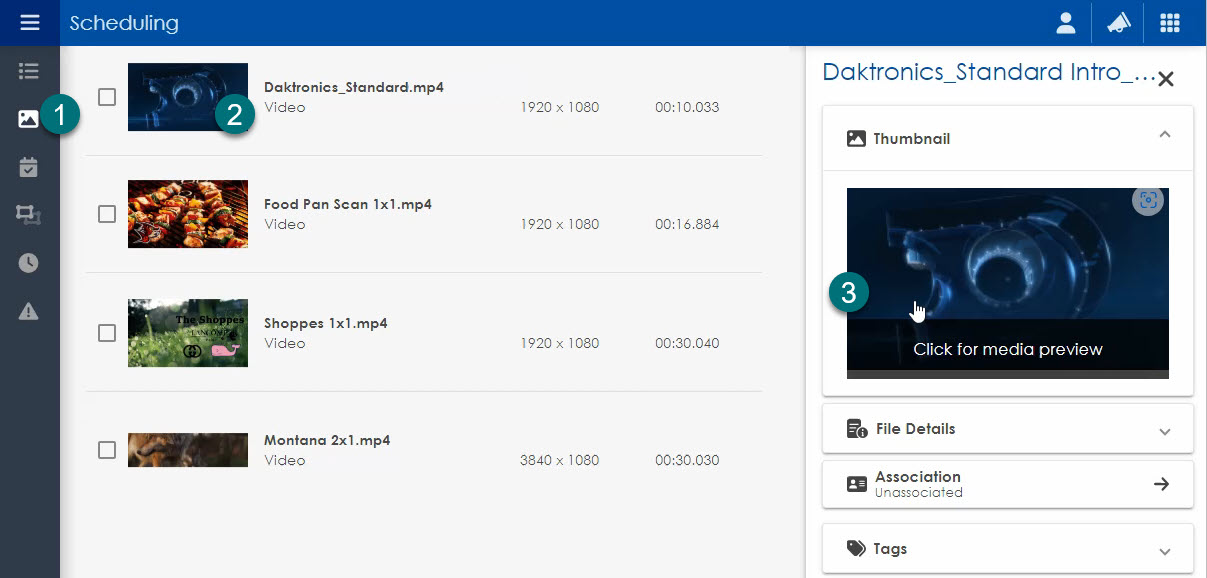Open the navigation hamburger menu
1207x578 pixels.
28,22
